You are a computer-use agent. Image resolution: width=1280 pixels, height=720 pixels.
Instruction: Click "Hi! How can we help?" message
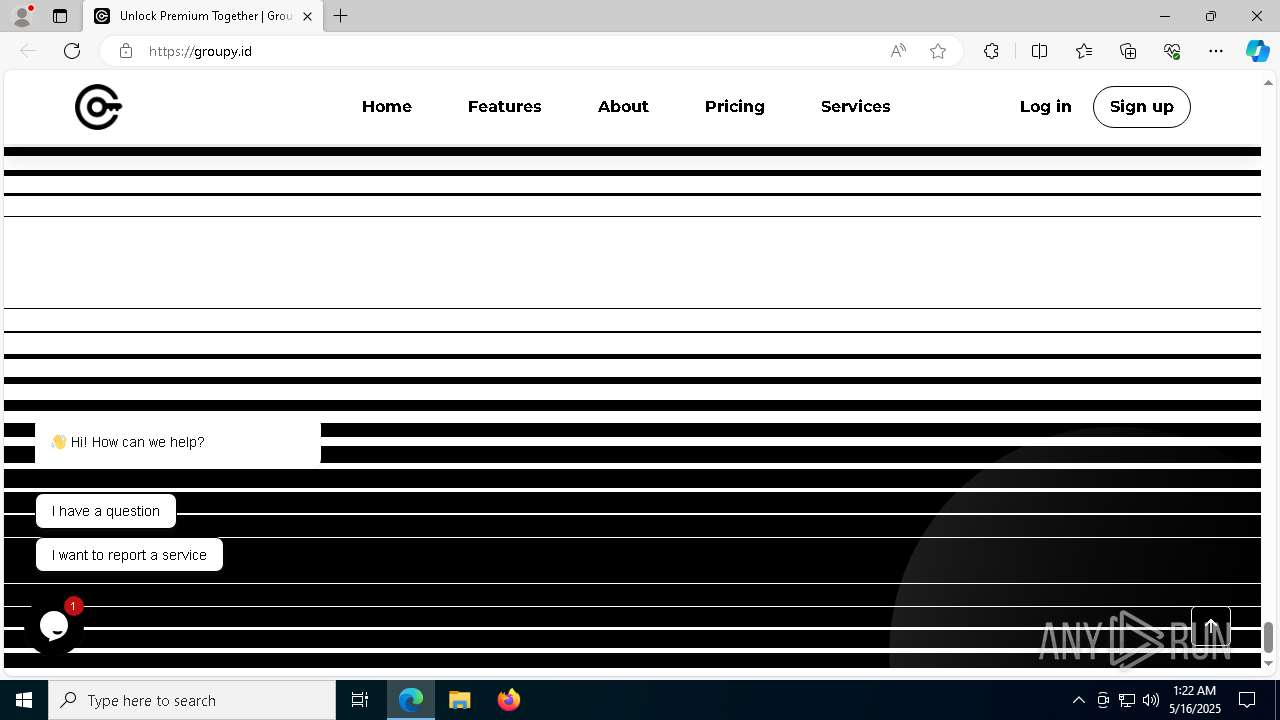click(178, 442)
